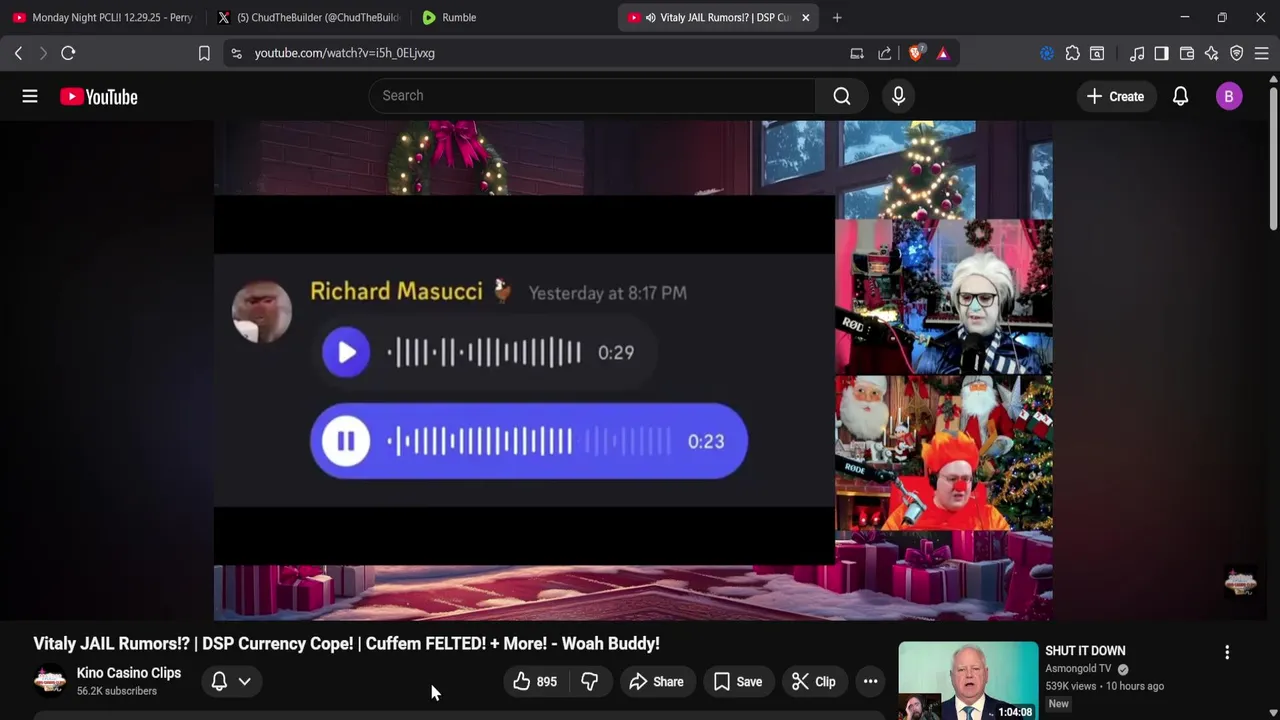
Task: Open the Brave Wallet icon
Action: pyautogui.click(x=1187, y=53)
